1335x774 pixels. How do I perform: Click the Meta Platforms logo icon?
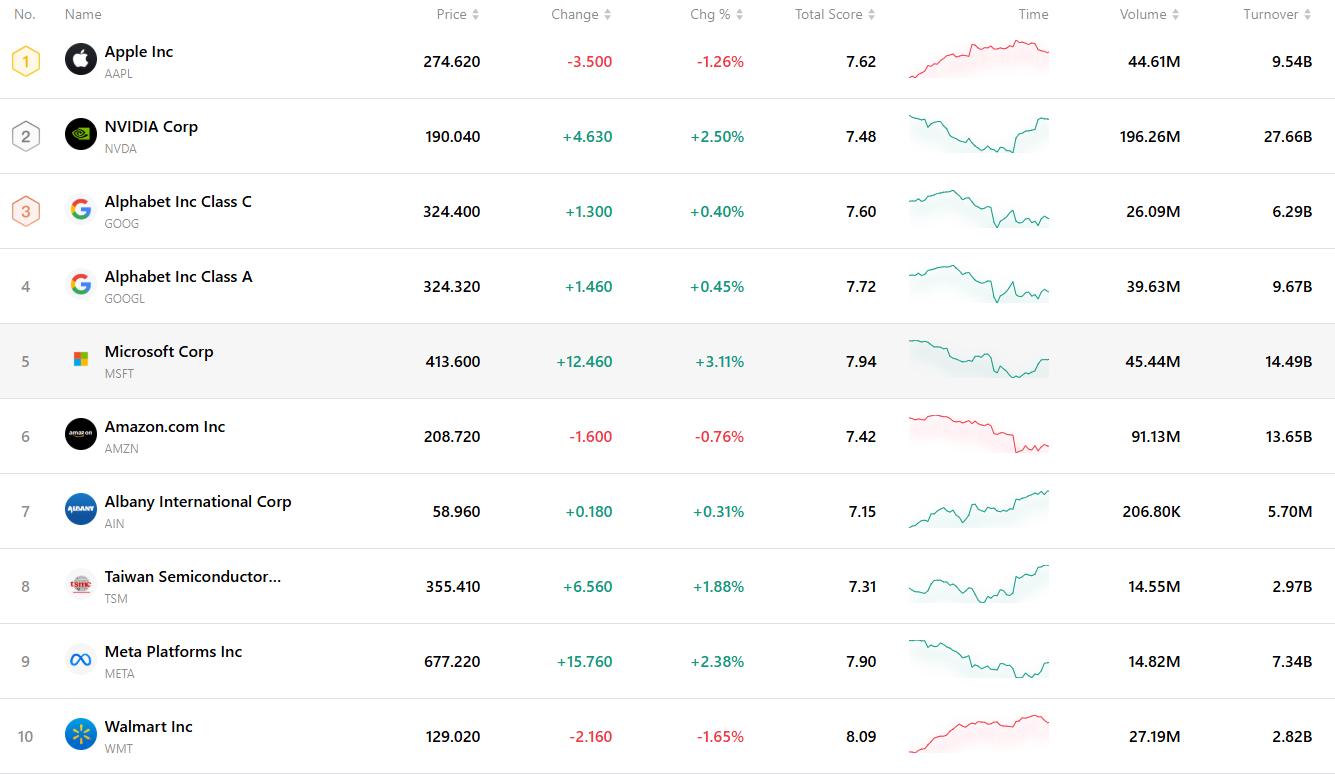point(81,660)
